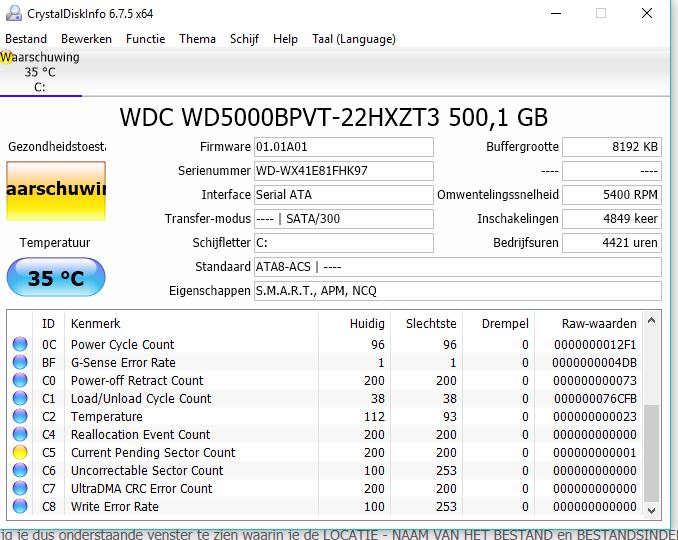Select the G-Sense Error Rate row text
The width and height of the screenshot is (678, 540).
click(123, 362)
